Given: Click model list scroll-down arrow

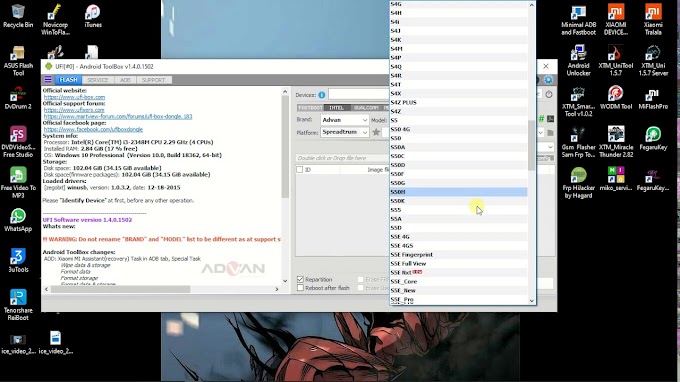Looking at the screenshot, I should (532, 300).
